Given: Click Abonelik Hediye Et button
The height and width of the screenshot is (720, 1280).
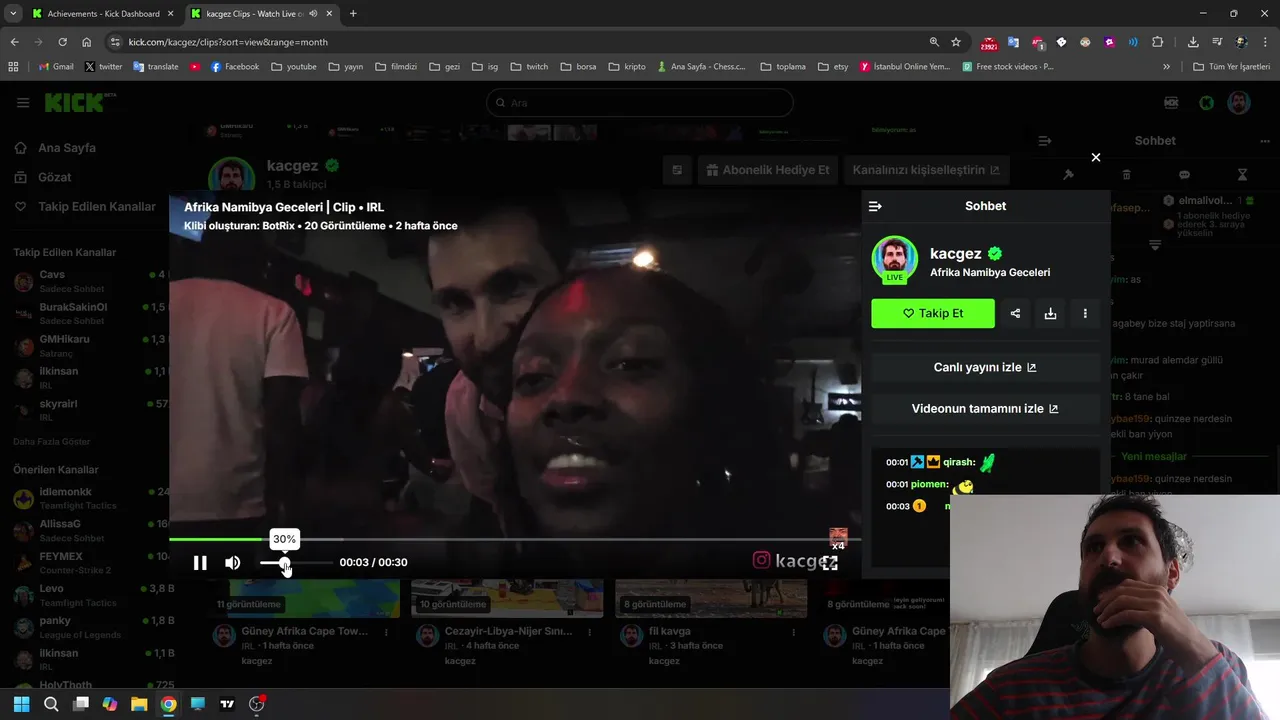Looking at the screenshot, I should coord(768,170).
